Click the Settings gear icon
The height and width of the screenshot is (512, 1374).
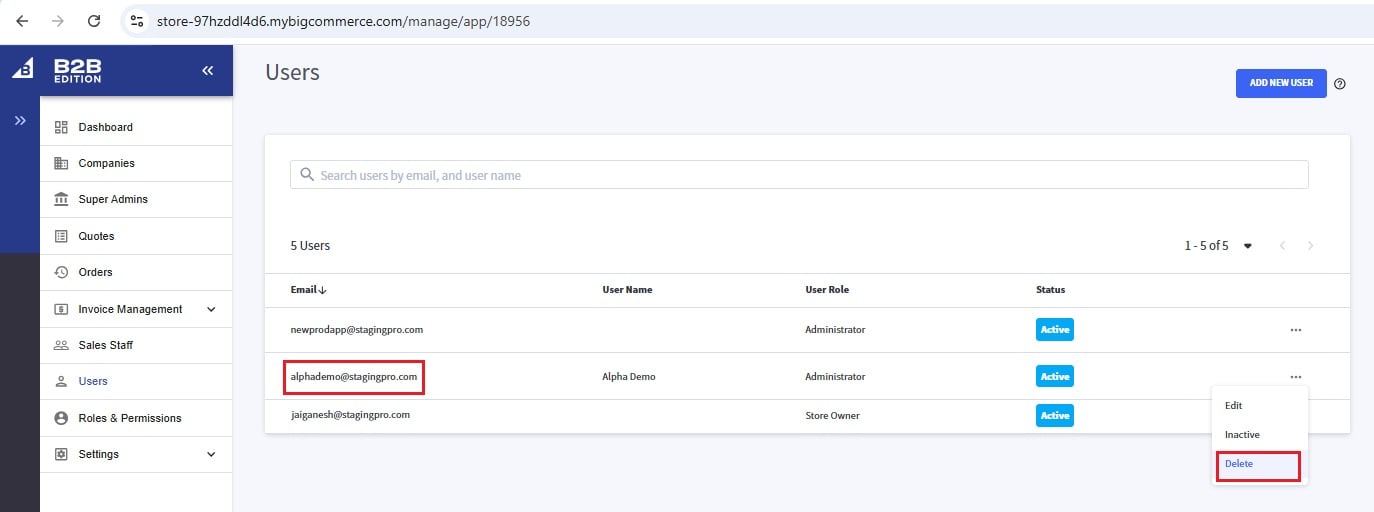[x=60, y=454]
